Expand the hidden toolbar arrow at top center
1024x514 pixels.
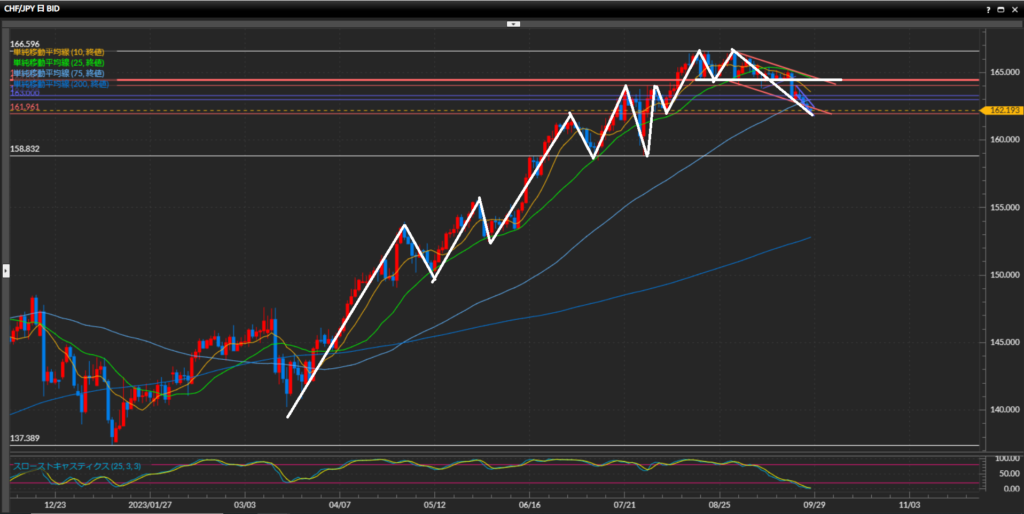(512, 23)
